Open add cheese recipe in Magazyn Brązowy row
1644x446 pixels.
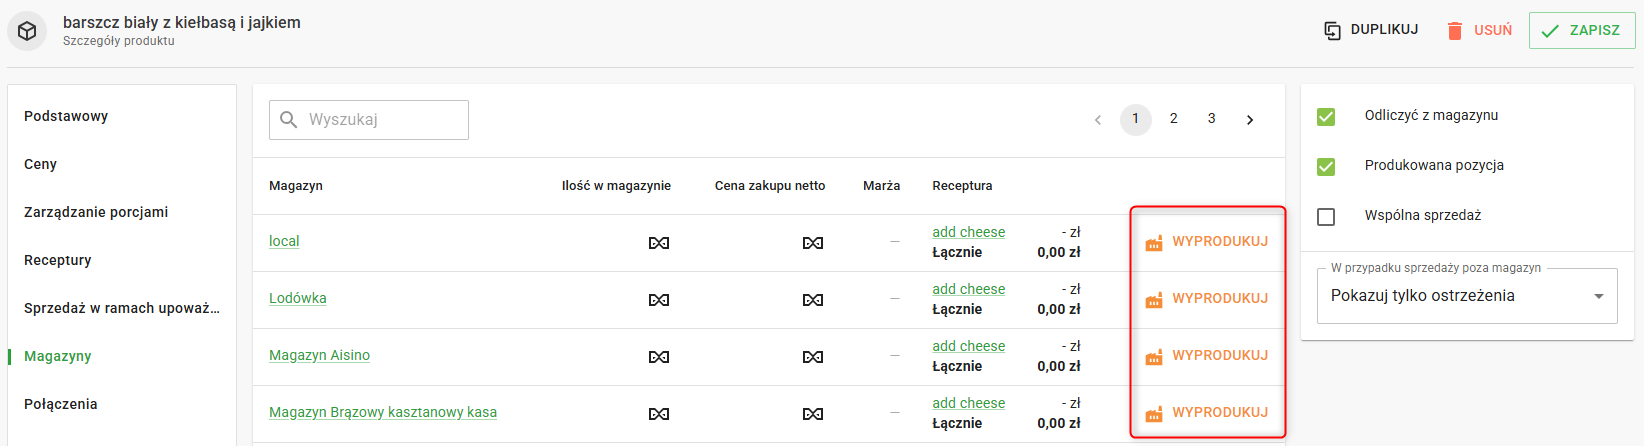pyautogui.click(x=969, y=403)
